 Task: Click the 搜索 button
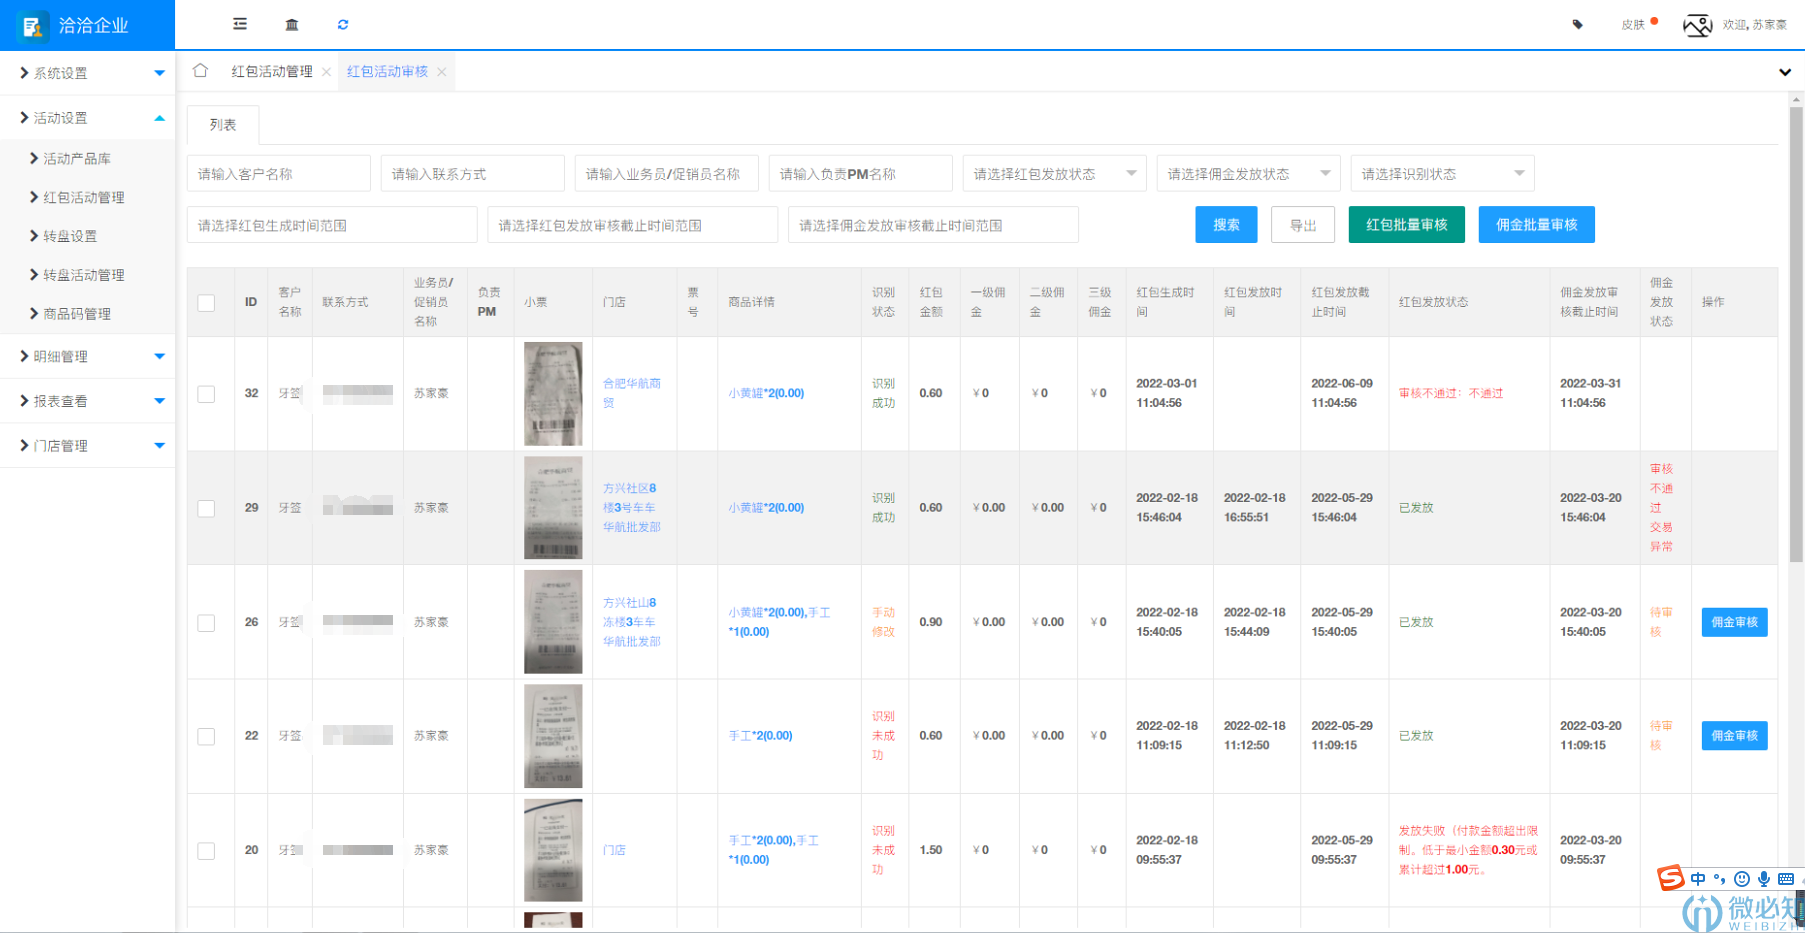point(1227,225)
